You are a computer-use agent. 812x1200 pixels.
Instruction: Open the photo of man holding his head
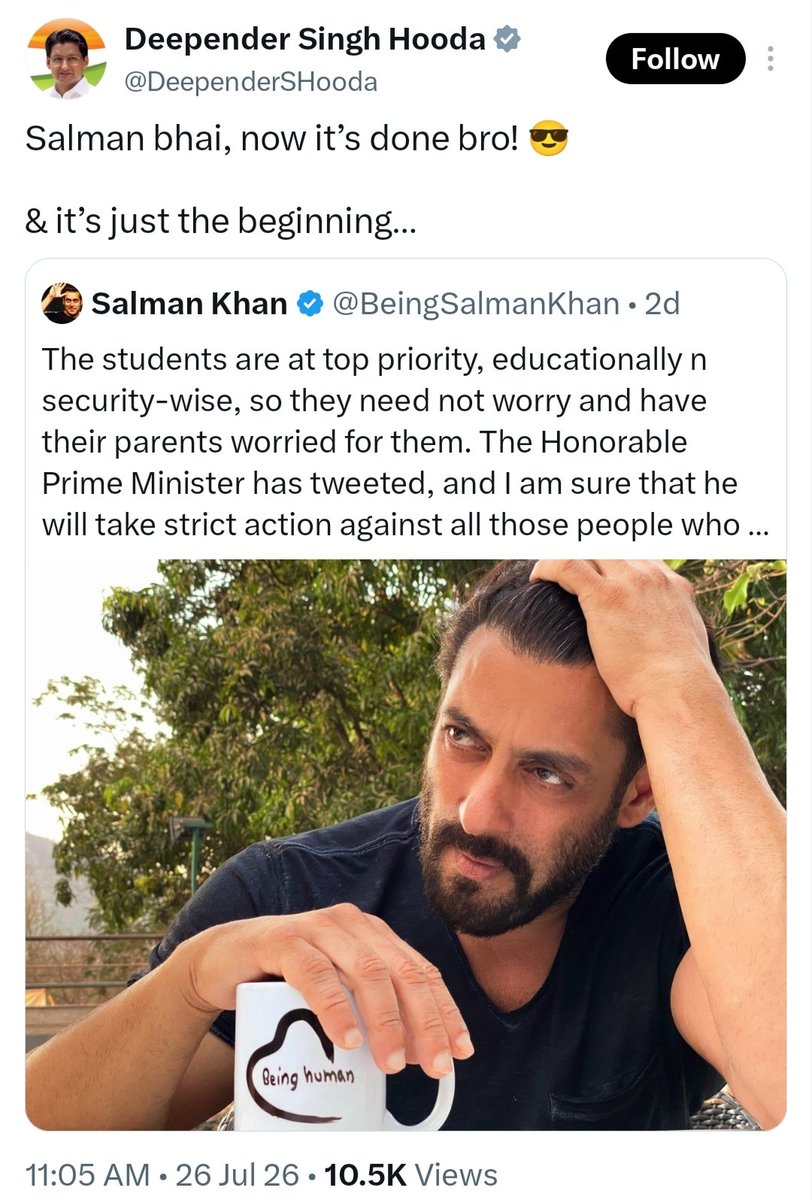[406, 845]
